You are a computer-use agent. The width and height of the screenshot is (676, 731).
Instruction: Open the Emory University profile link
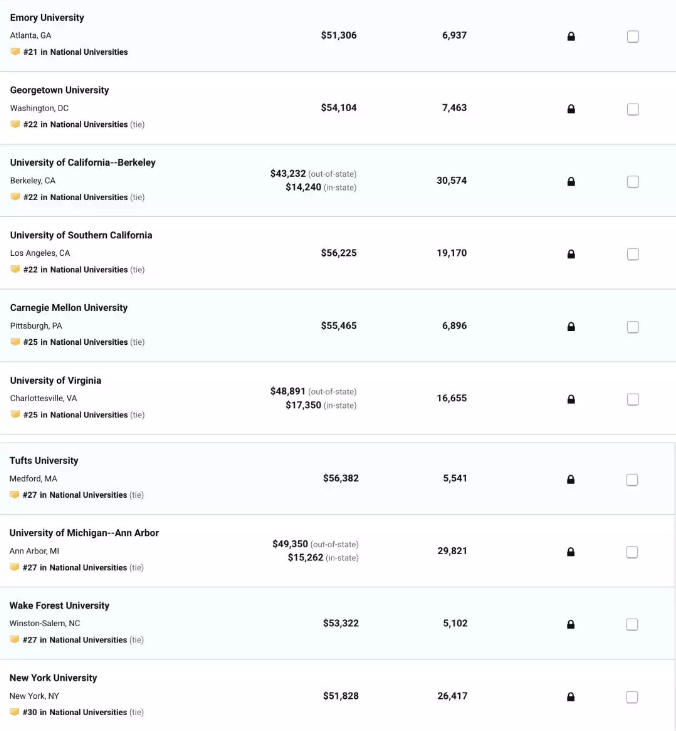coord(47,18)
